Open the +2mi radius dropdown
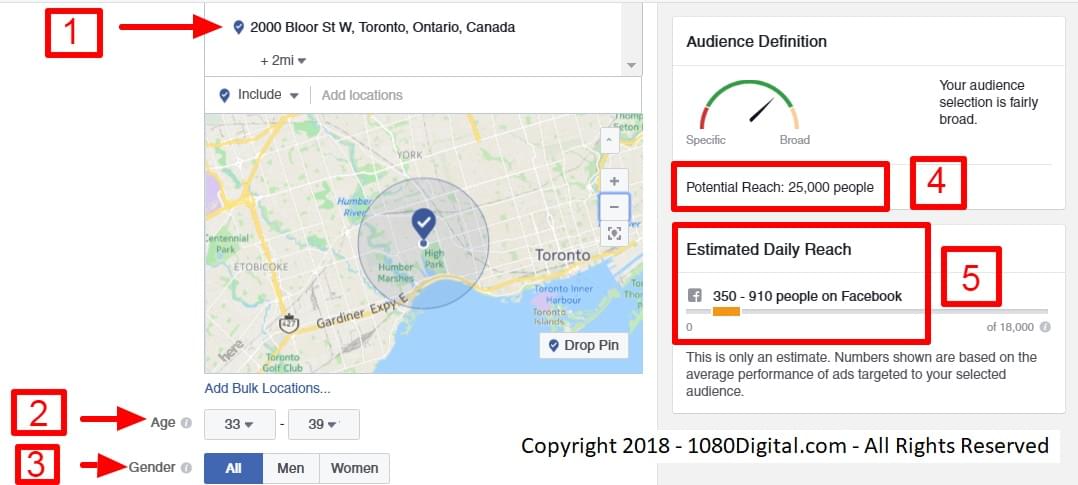 click(x=283, y=61)
